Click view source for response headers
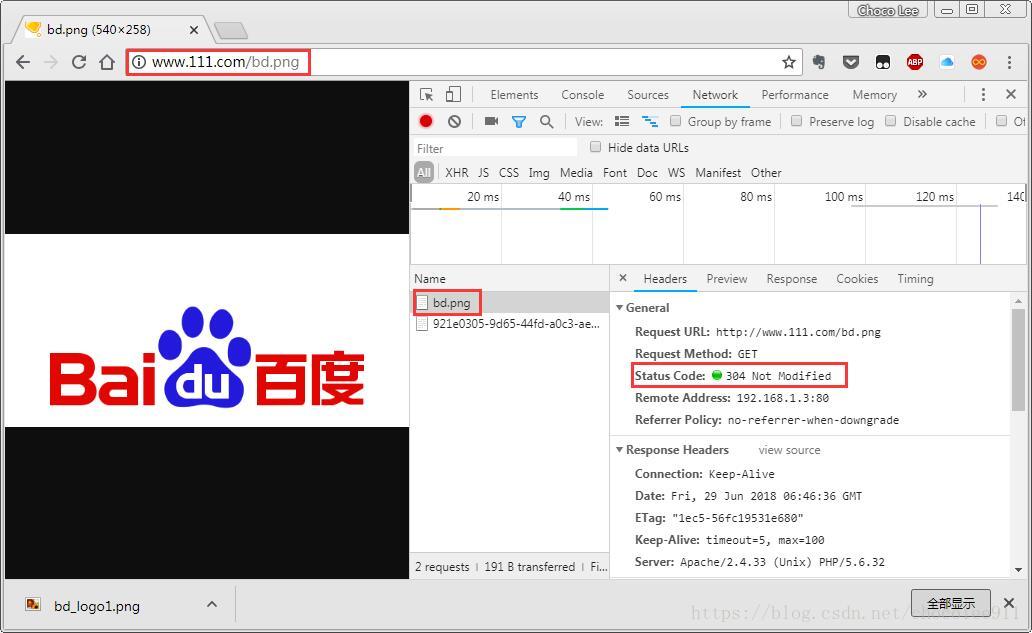The width and height of the screenshot is (1032, 633). pos(789,450)
